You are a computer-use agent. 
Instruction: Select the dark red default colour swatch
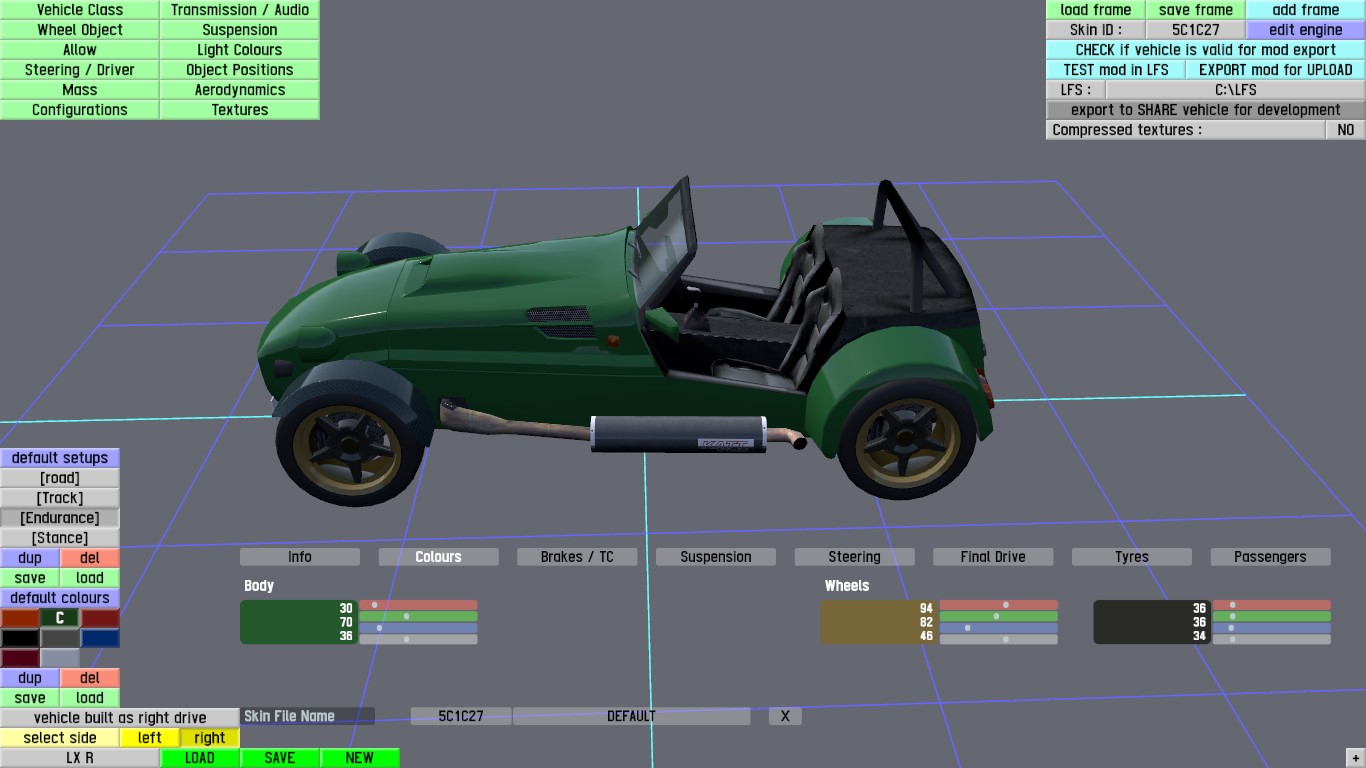click(100, 618)
